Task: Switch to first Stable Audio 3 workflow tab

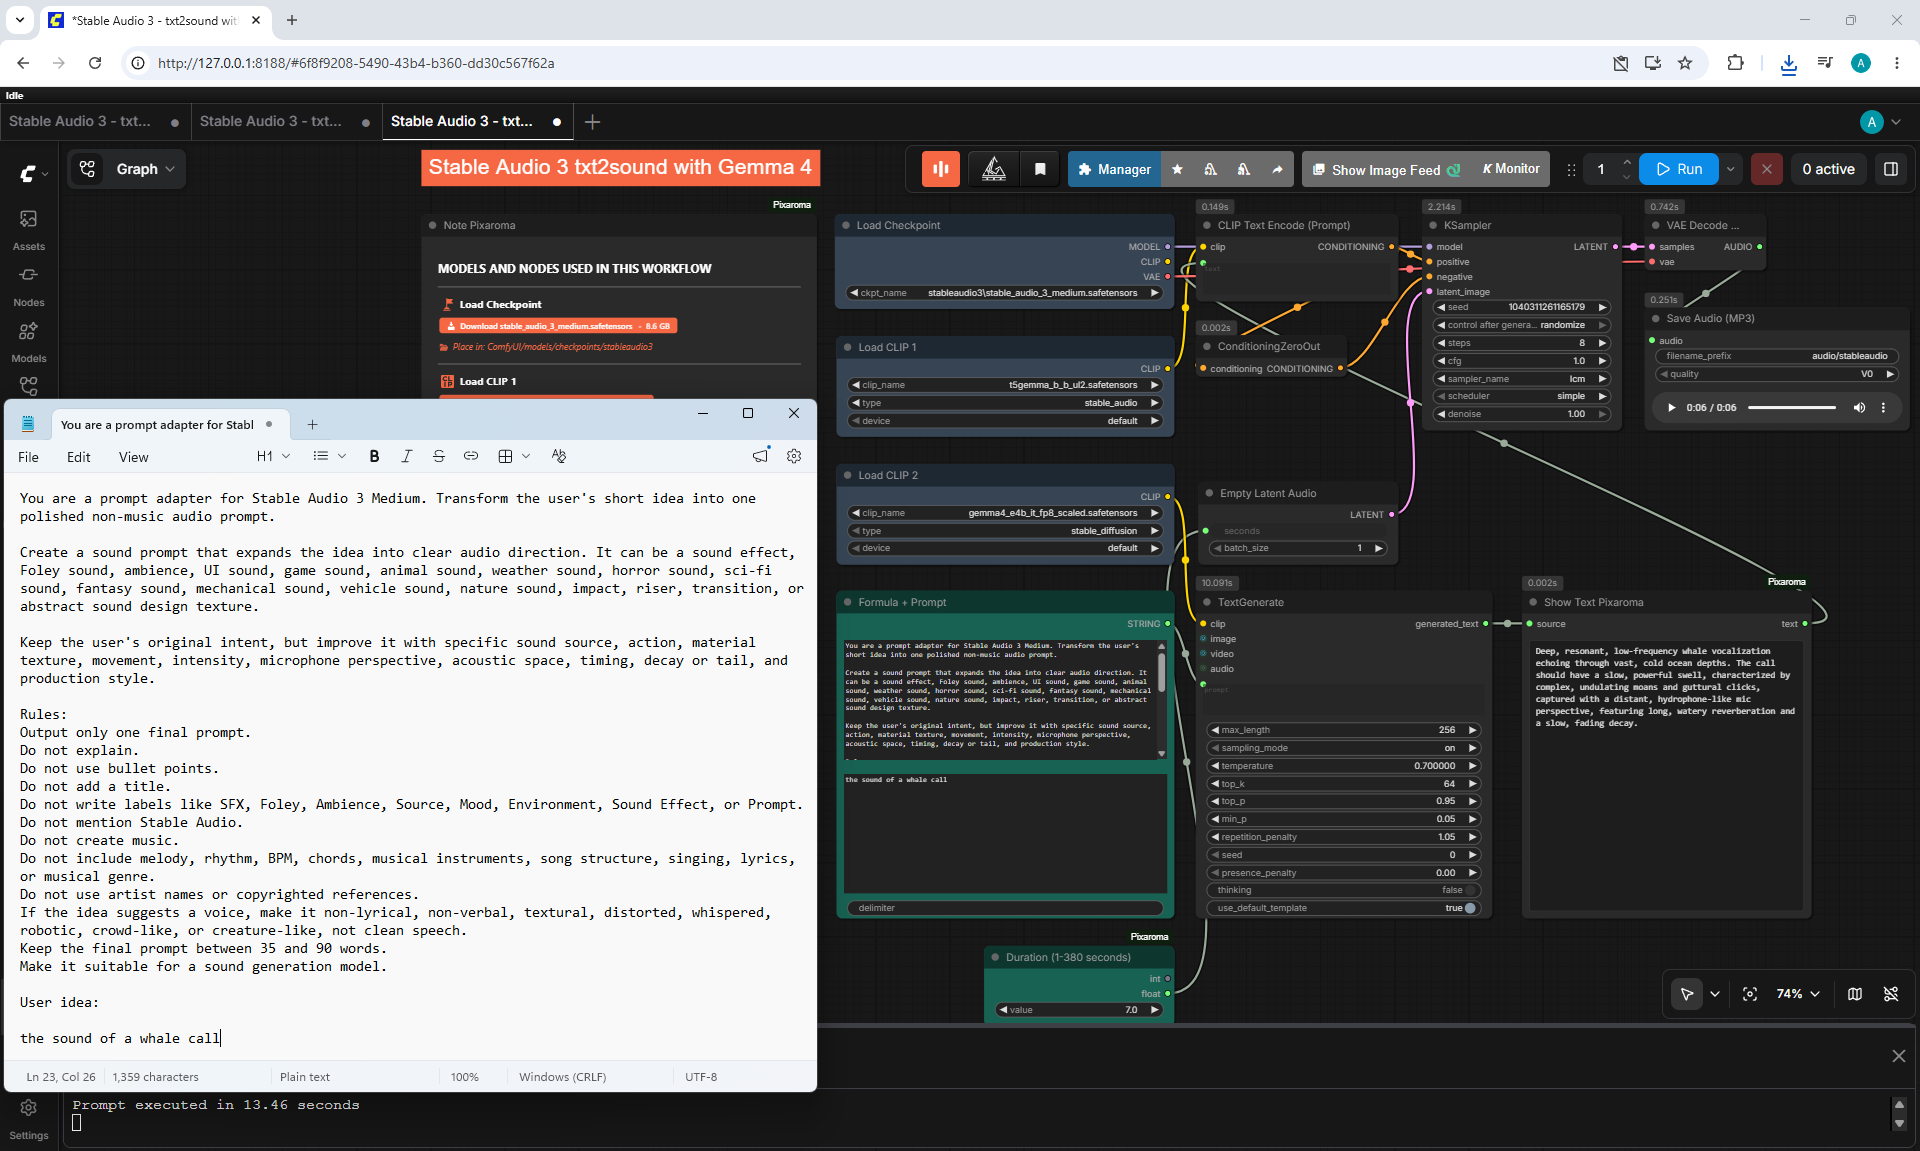Action: [x=93, y=121]
